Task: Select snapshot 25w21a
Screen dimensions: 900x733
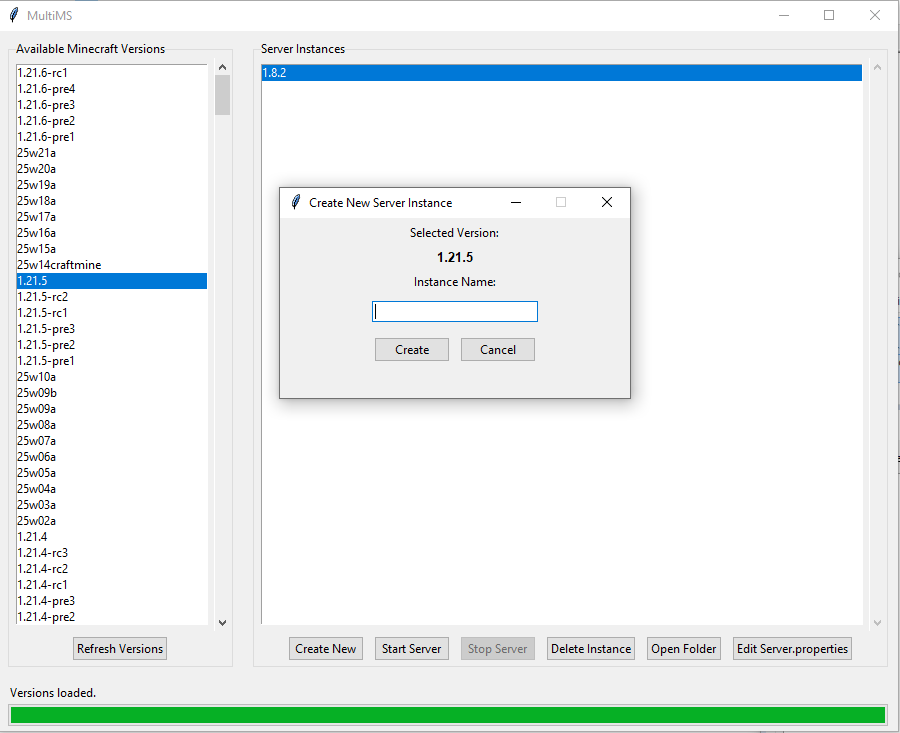Action: click(111, 153)
